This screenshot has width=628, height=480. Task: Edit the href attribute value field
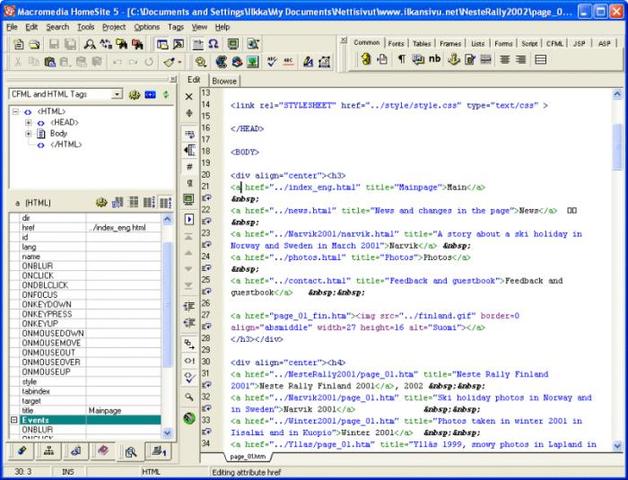123,228
